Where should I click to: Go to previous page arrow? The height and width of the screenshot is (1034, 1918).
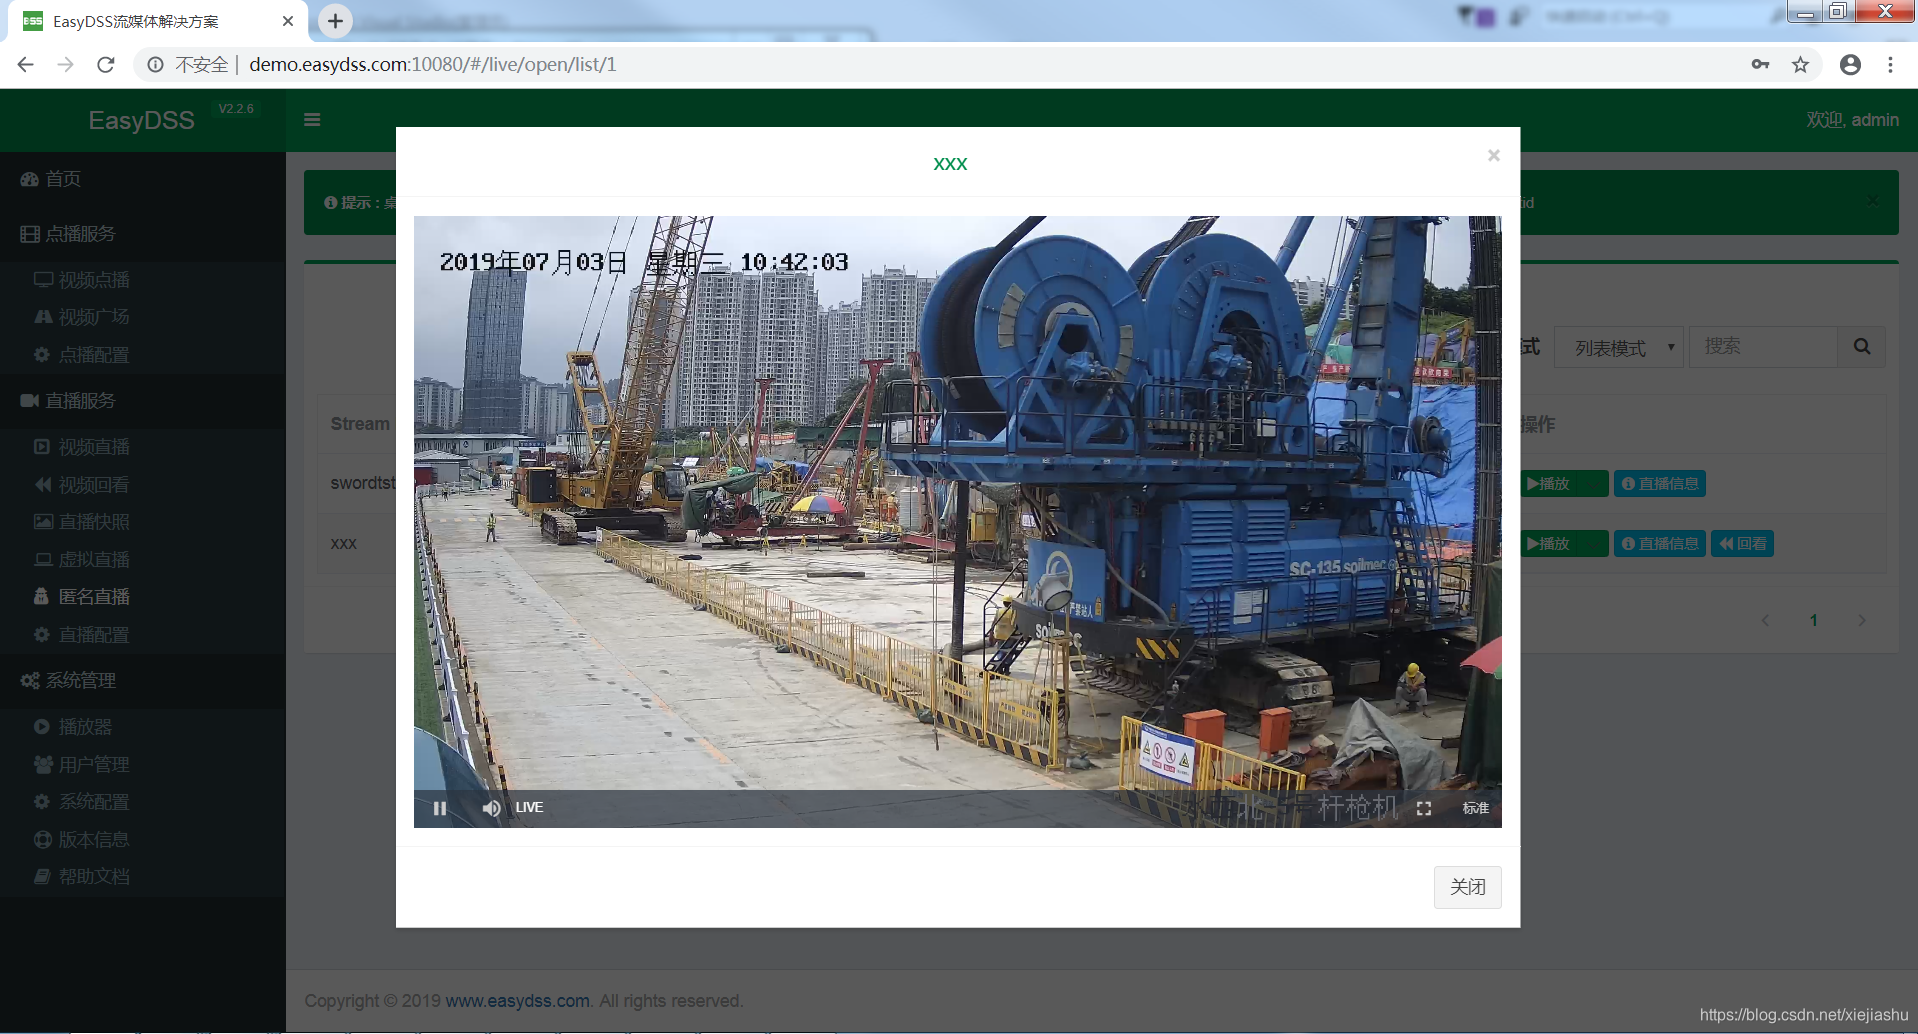[1765, 621]
